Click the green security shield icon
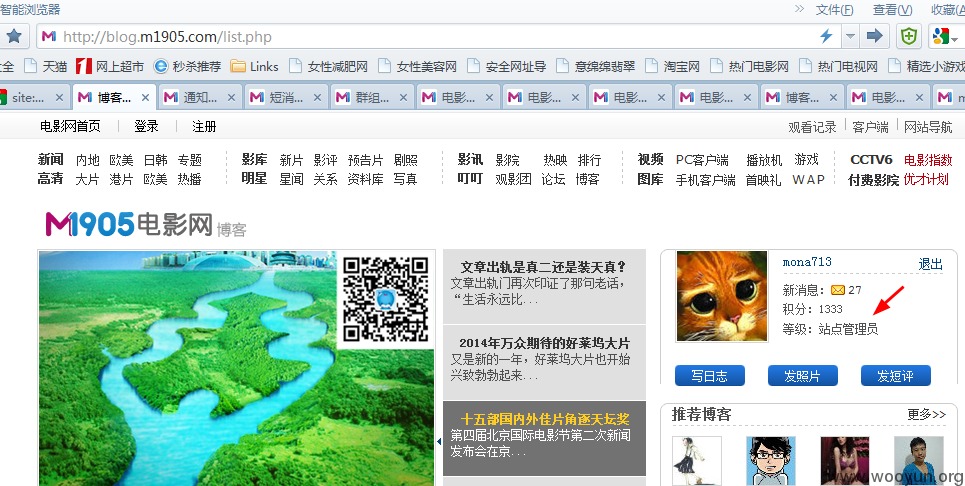Screen dimensions: 965x486 pyautogui.click(x=909, y=36)
